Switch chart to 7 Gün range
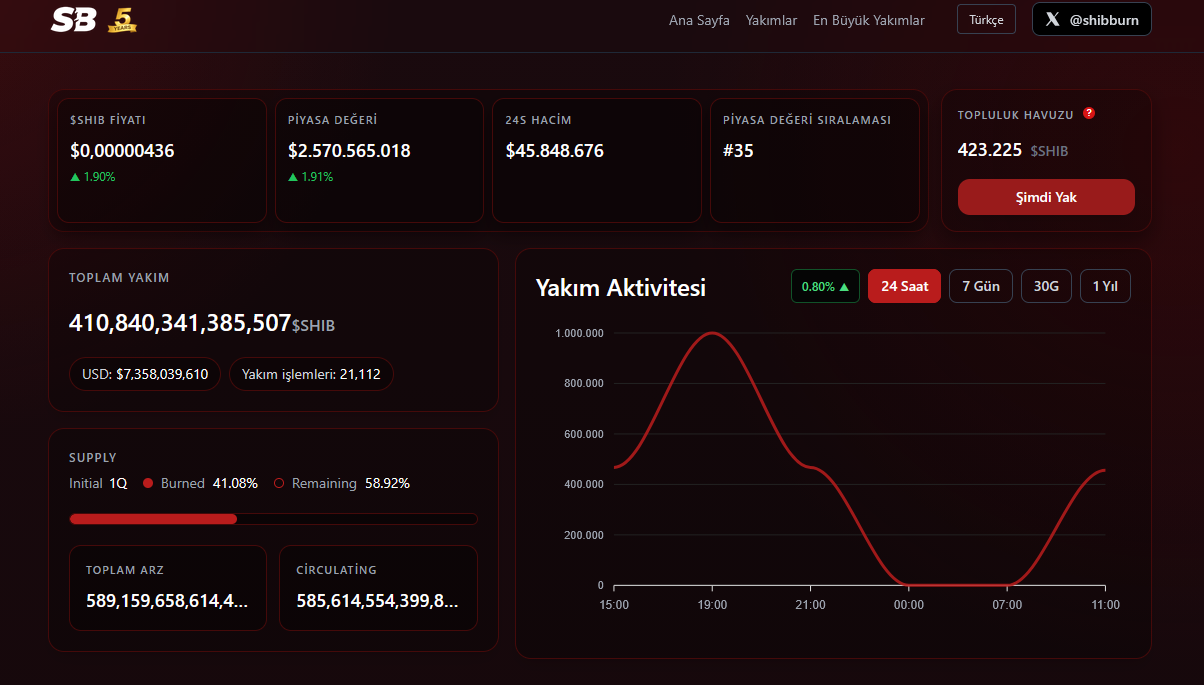This screenshot has width=1204, height=685. pos(981,286)
